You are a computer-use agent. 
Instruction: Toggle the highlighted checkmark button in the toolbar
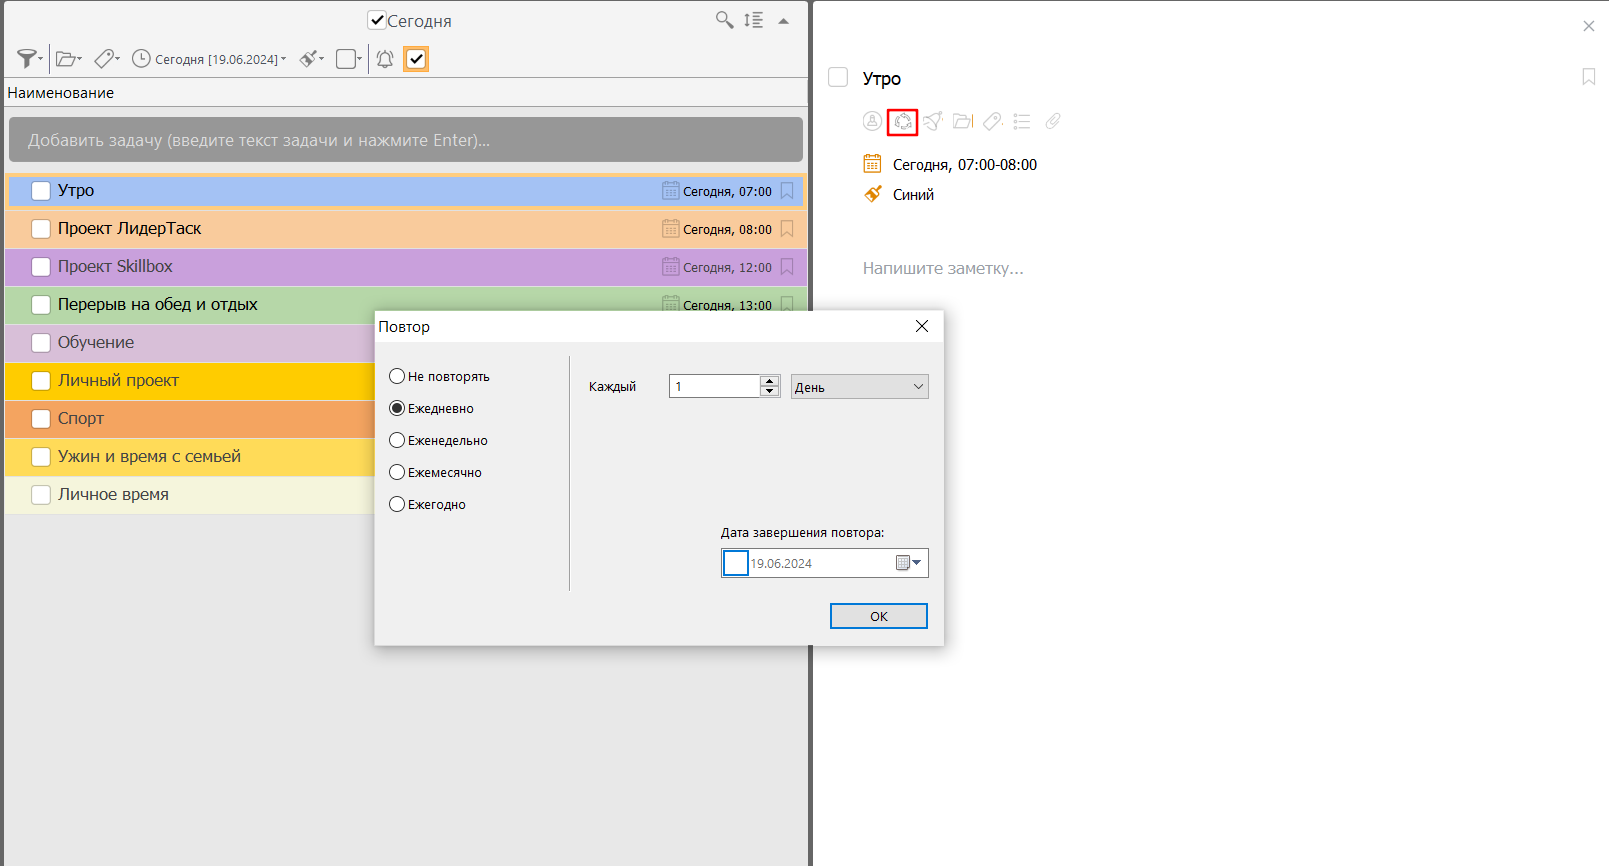point(416,59)
